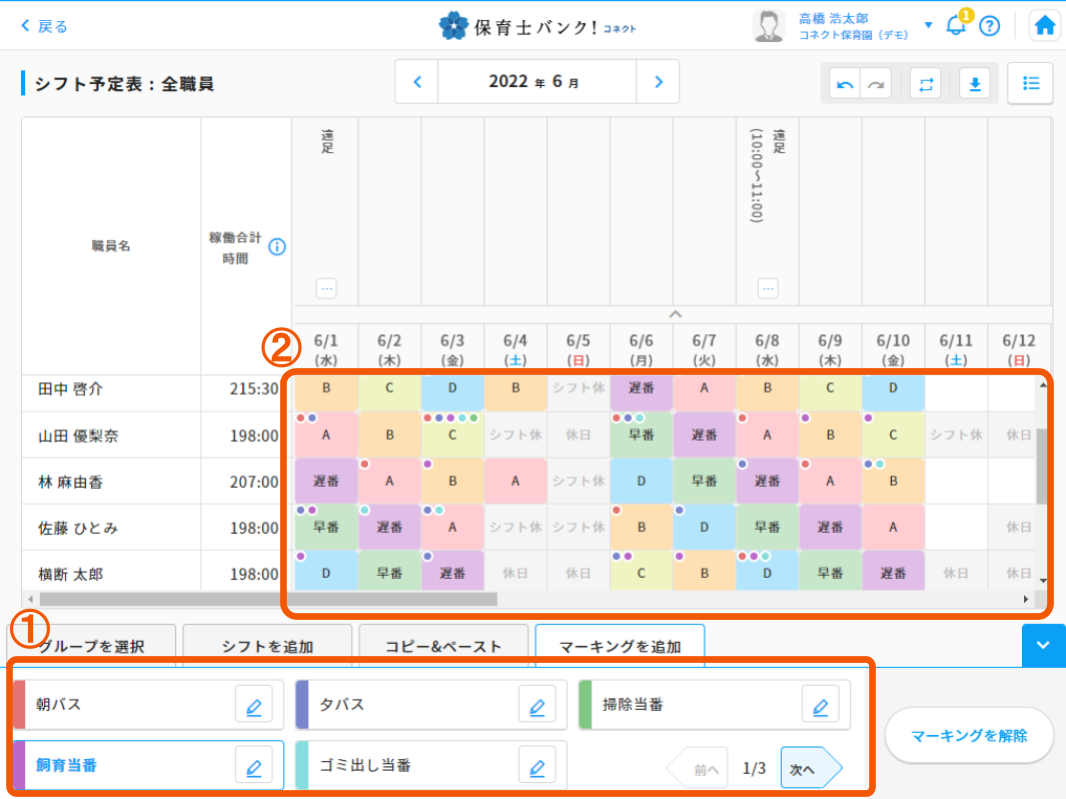The image size is (1066, 799).
Task: Go to home via house icon
Action: click(1045, 26)
